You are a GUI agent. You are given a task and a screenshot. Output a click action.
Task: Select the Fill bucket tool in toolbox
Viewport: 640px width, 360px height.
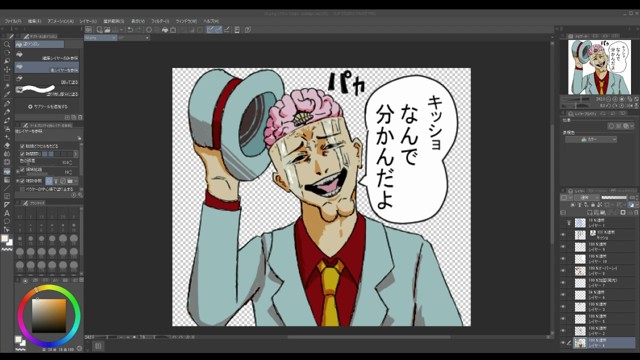(x=7, y=171)
